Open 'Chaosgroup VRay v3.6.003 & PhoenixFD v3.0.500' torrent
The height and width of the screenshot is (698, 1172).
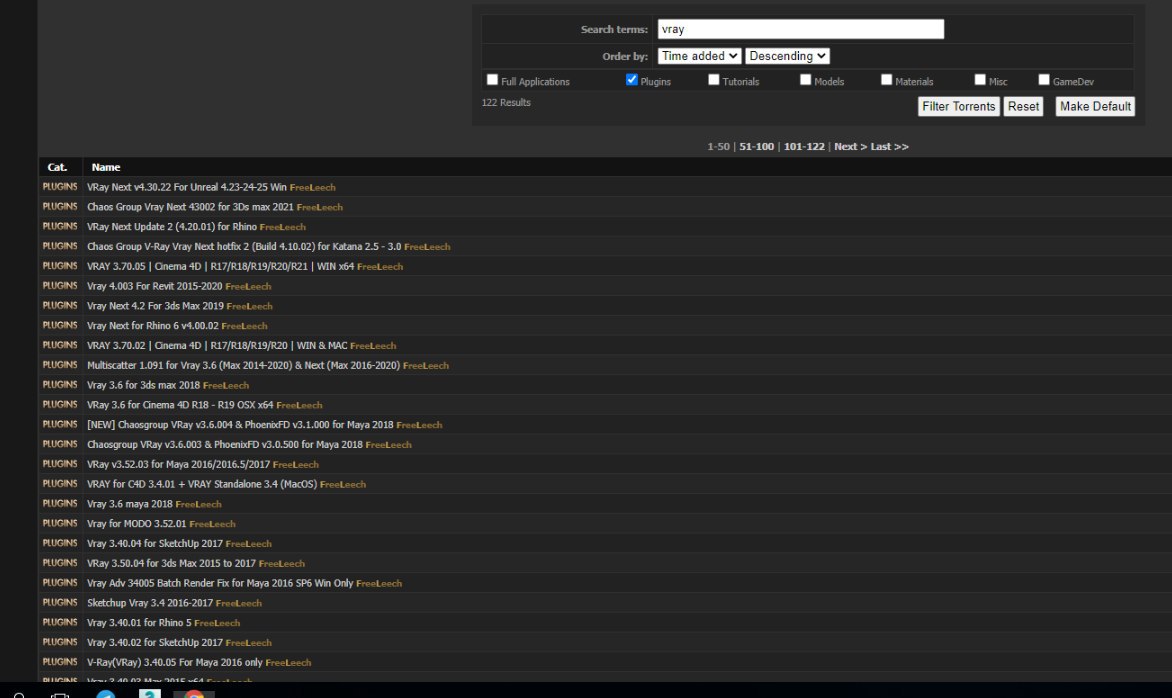pyautogui.click(x=225, y=444)
